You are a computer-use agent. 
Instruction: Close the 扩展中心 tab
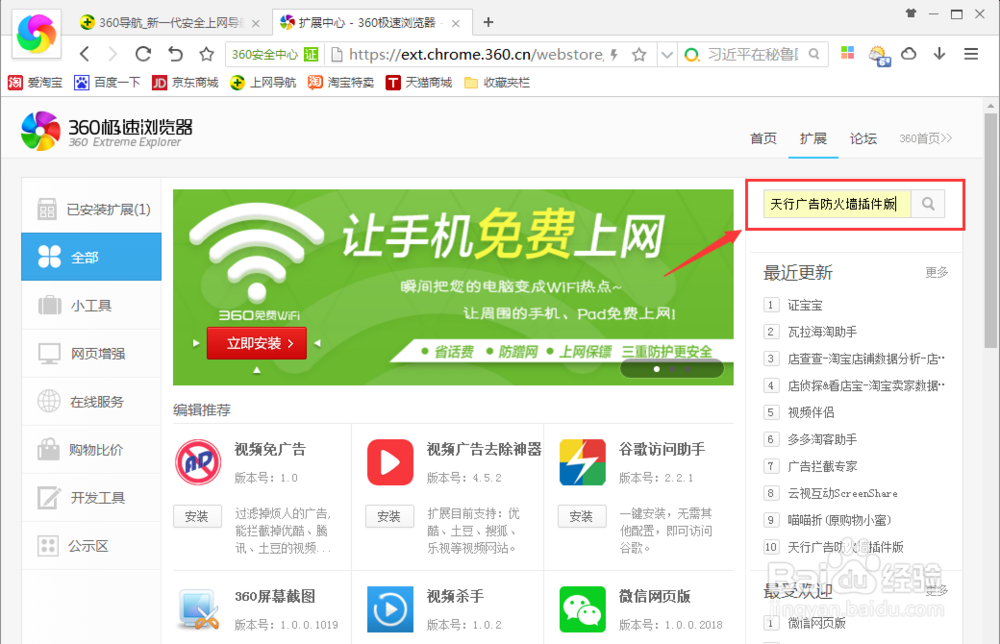pyautogui.click(x=455, y=23)
